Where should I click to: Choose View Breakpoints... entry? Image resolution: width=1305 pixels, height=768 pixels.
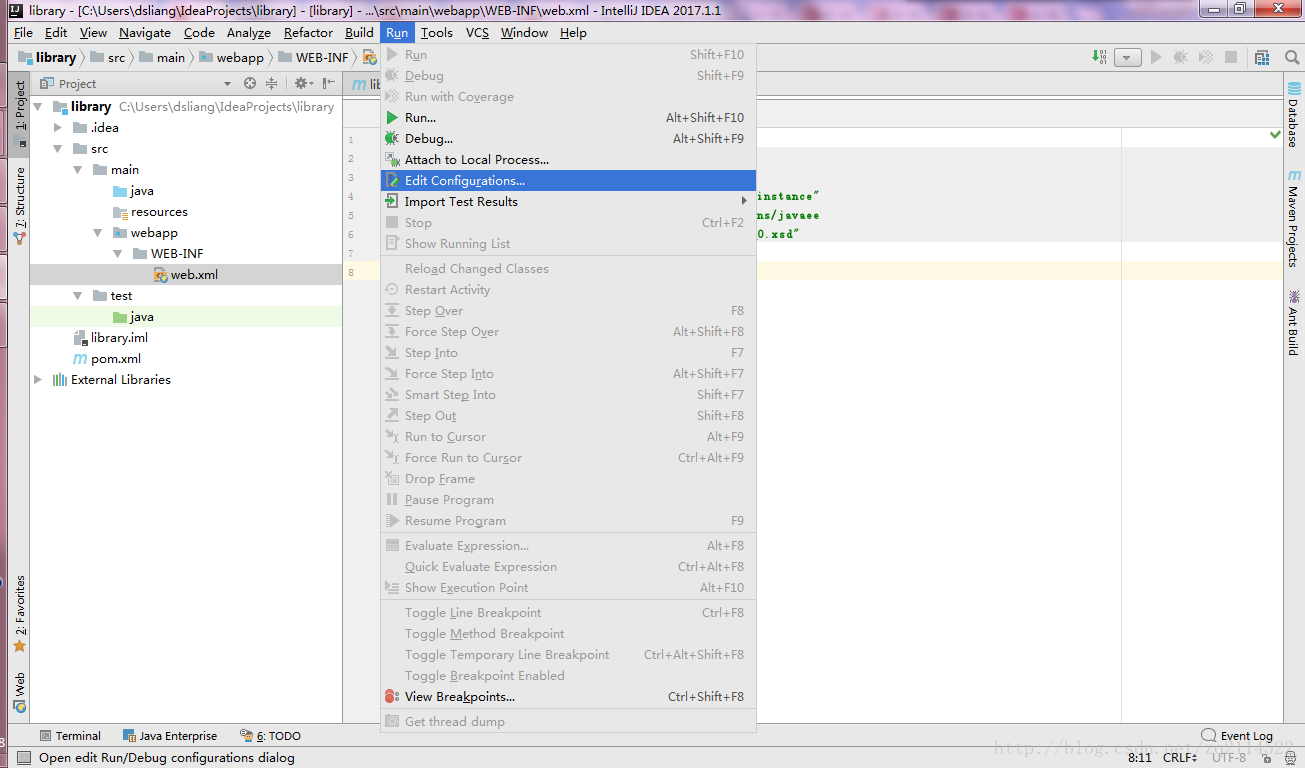pyautogui.click(x=568, y=696)
